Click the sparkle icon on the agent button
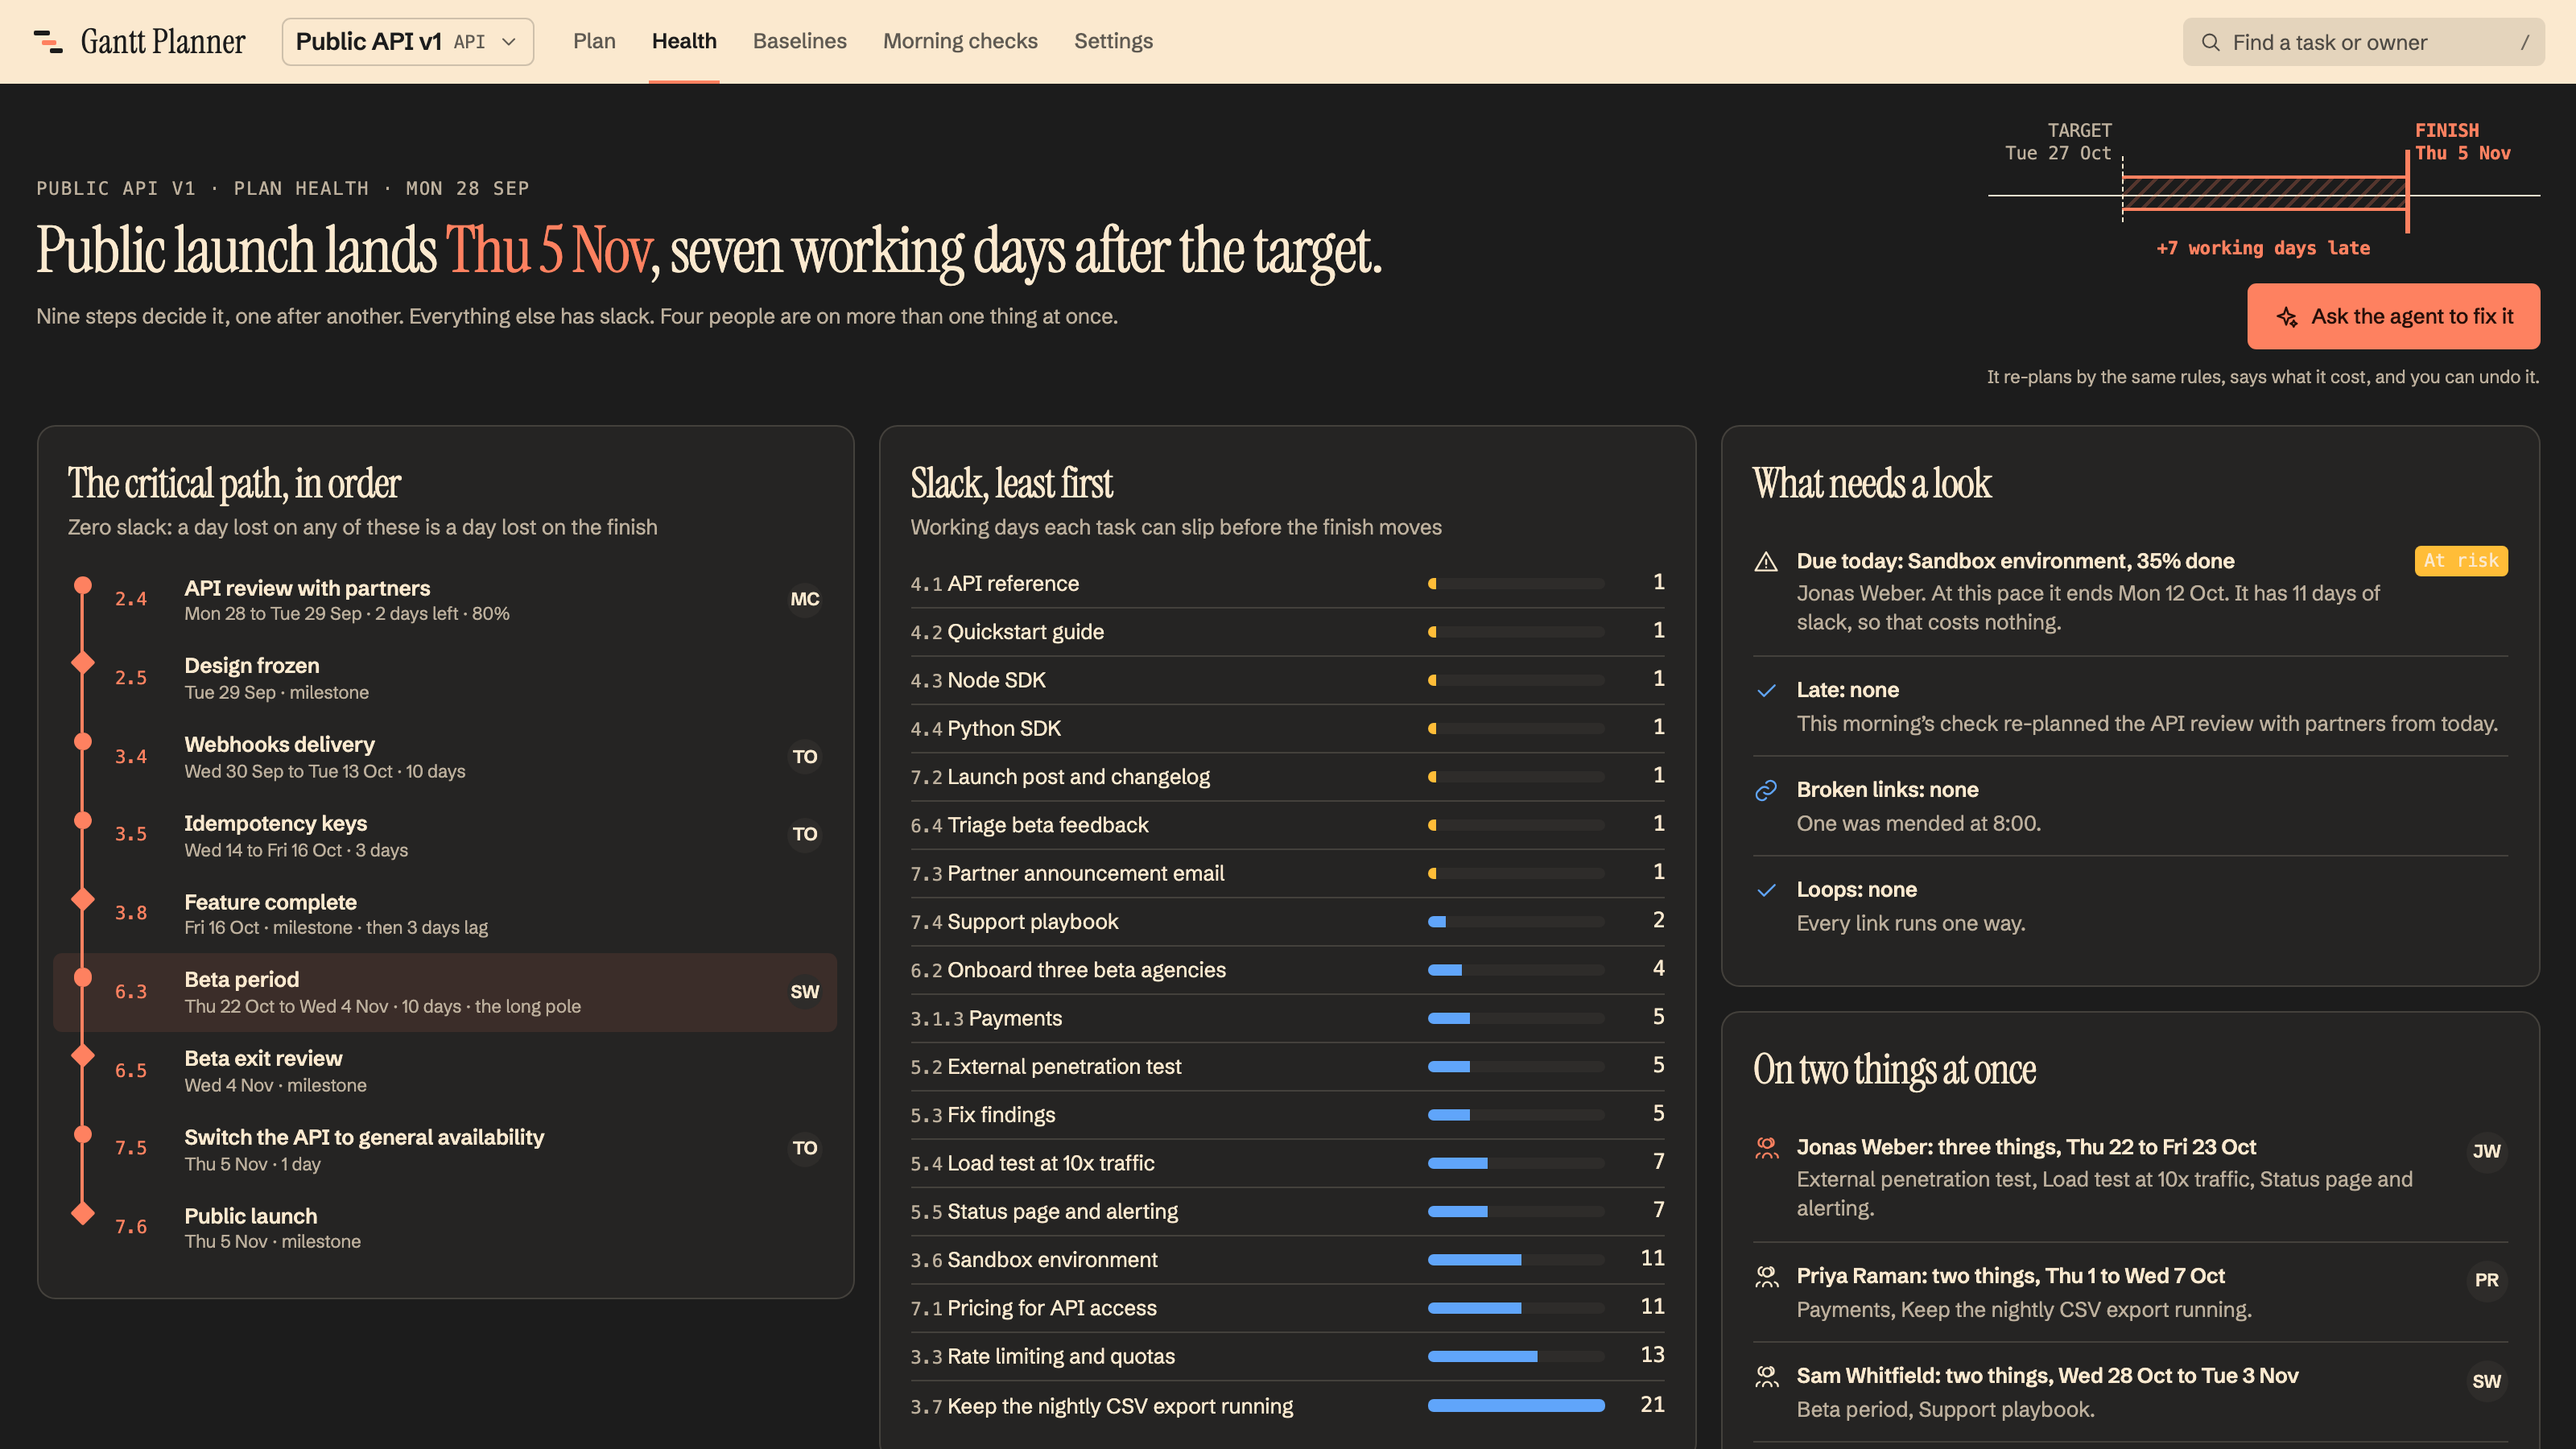The image size is (2576, 1449). [x=2287, y=317]
